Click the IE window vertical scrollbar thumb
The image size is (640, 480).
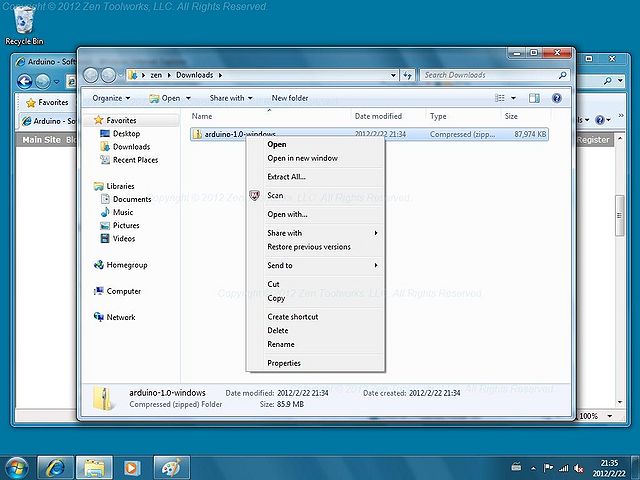pos(620,215)
